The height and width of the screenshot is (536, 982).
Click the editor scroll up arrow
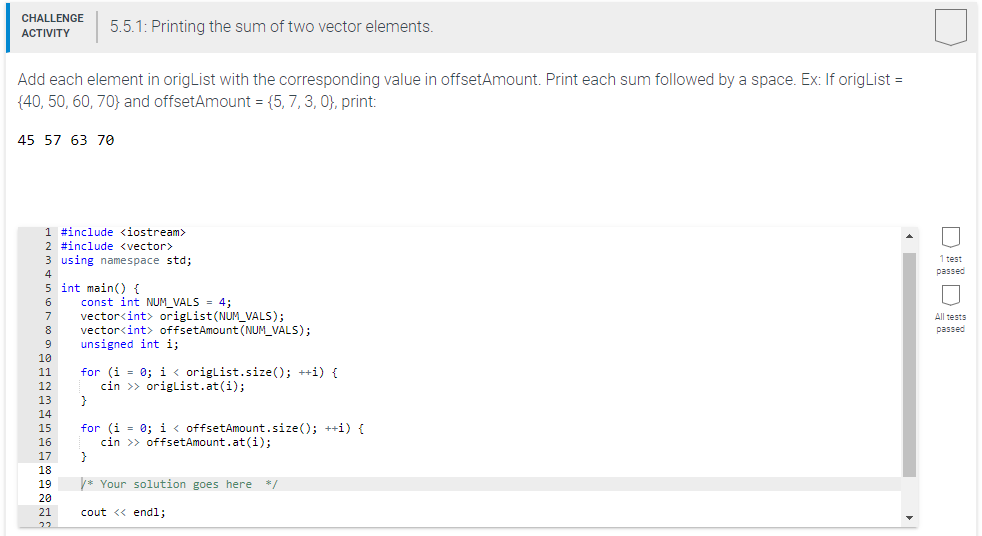[x=909, y=236]
